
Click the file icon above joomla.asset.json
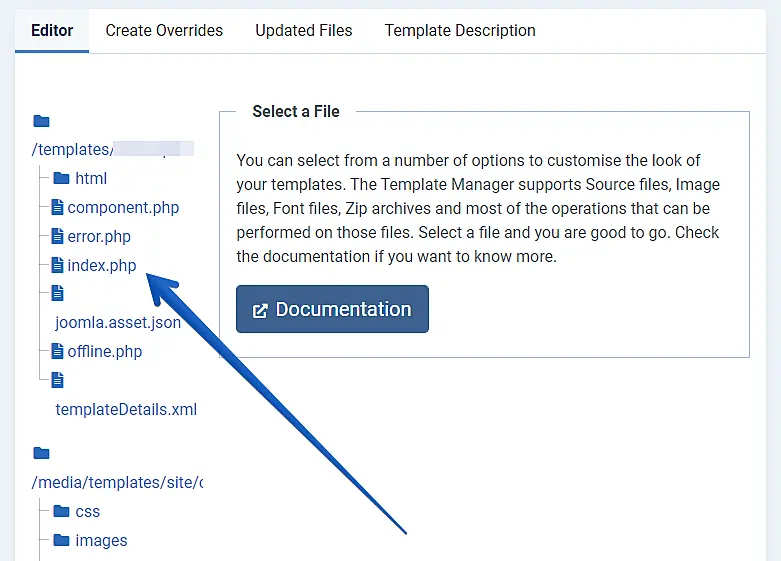[58, 294]
